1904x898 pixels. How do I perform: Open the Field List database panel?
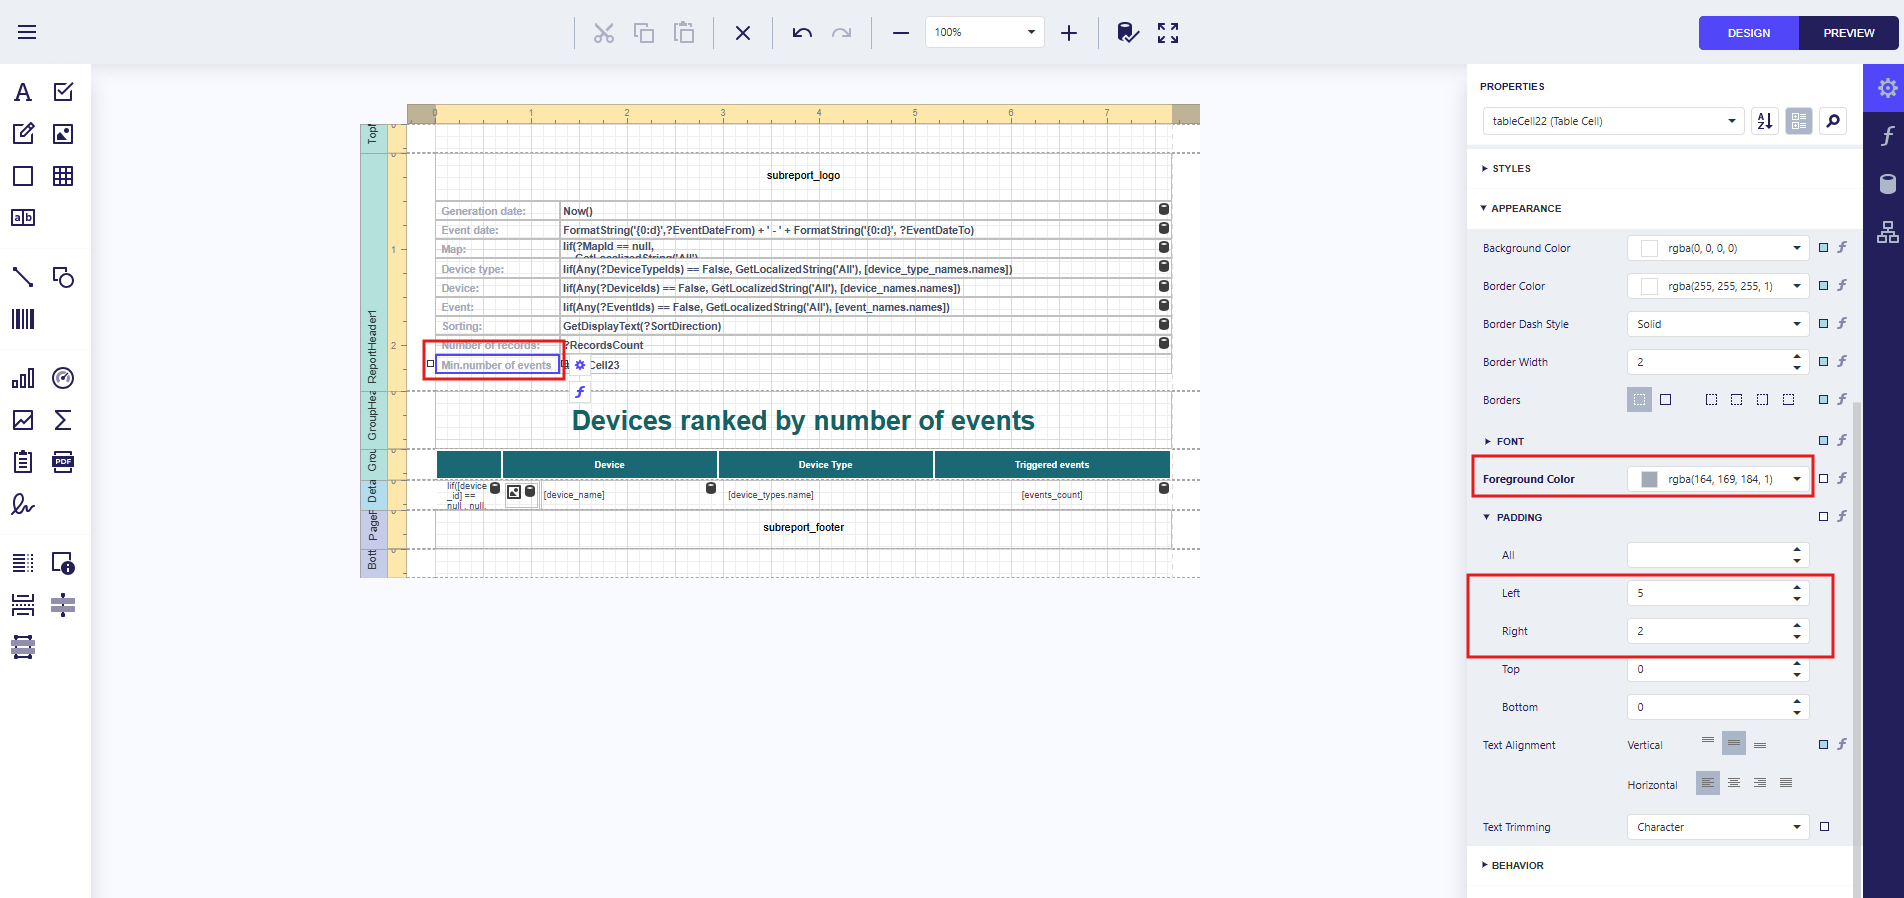(x=1887, y=184)
